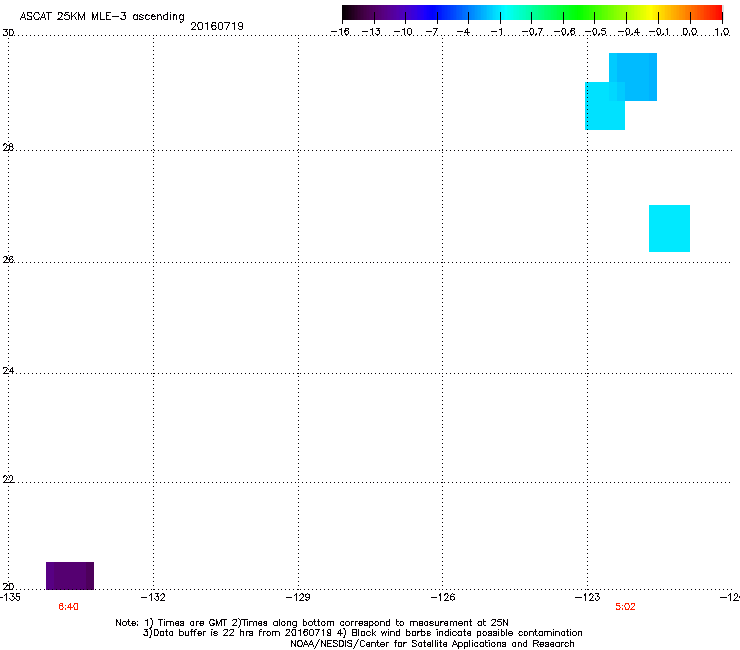Click the colorbar tick label 1.0
The height and width of the screenshot is (650, 740).
pyautogui.click(x=722, y=32)
